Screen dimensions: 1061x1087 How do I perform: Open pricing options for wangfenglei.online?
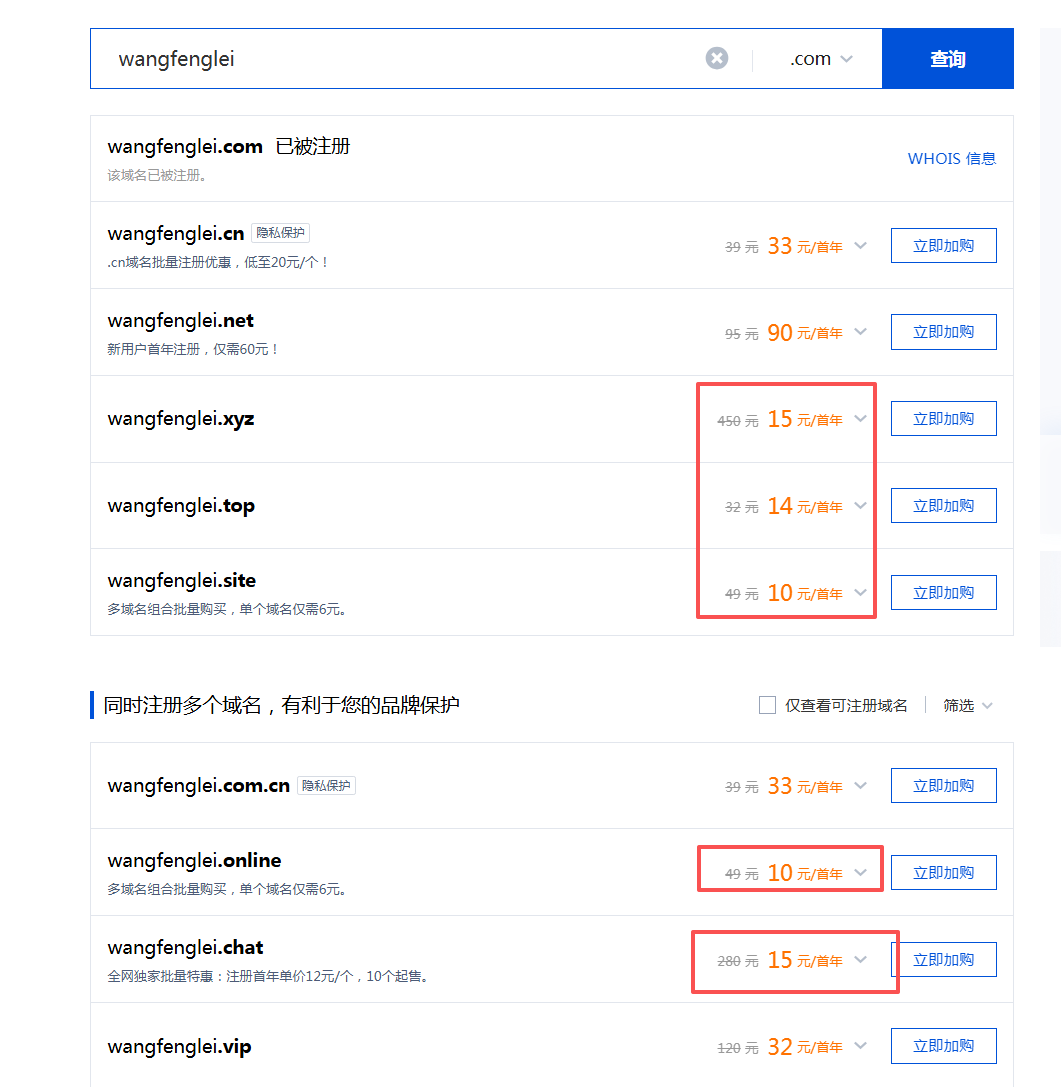(x=858, y=869)
